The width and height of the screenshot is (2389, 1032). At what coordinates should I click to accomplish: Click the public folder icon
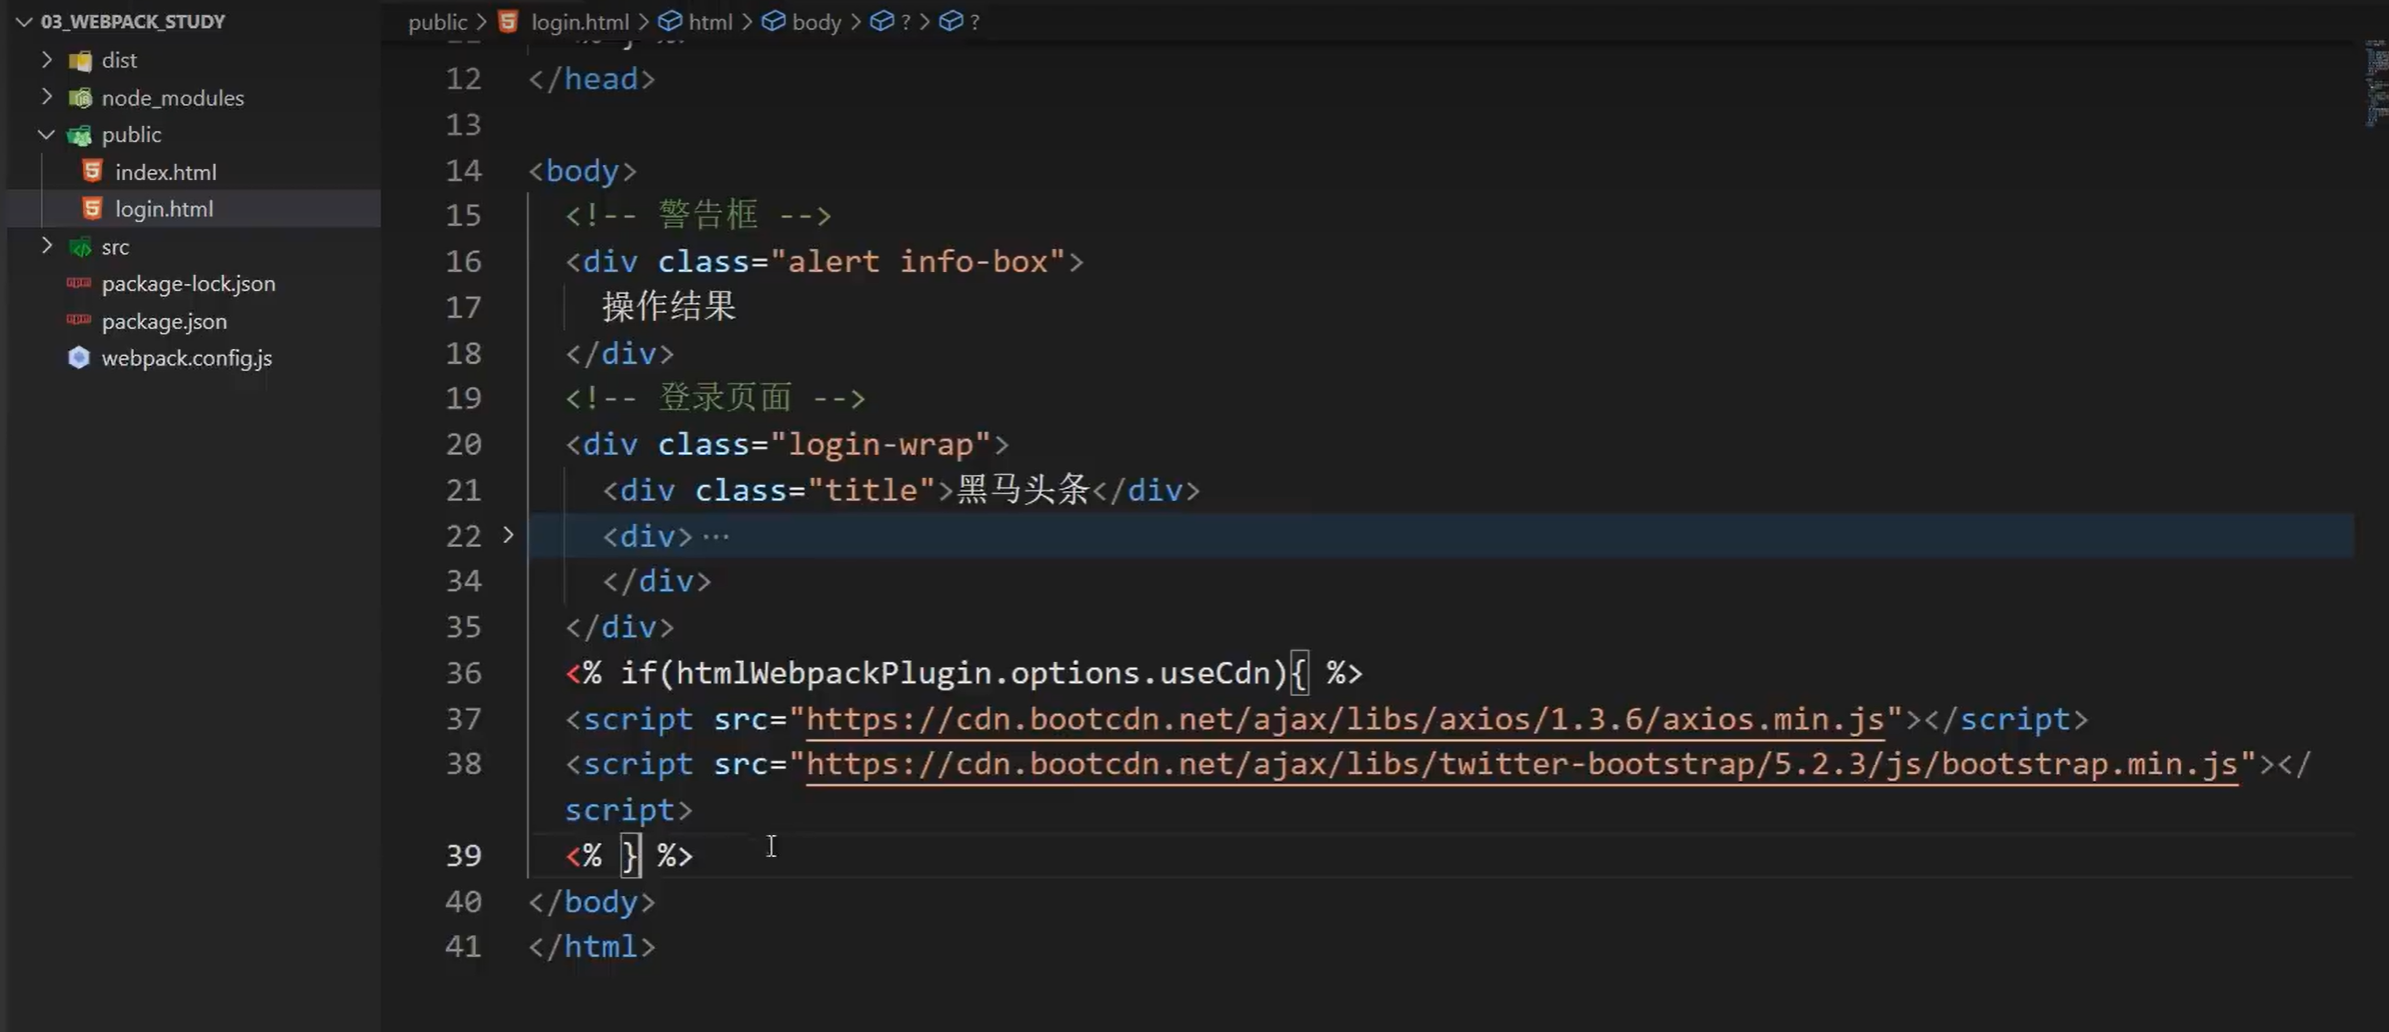80,135
